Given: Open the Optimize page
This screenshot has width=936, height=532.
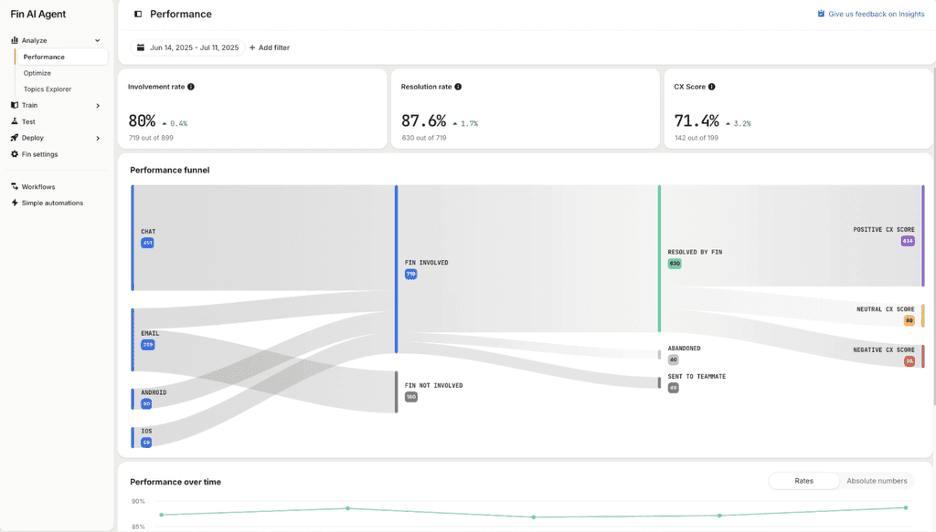Looking at the screenshot, I should tap(38, 73).
